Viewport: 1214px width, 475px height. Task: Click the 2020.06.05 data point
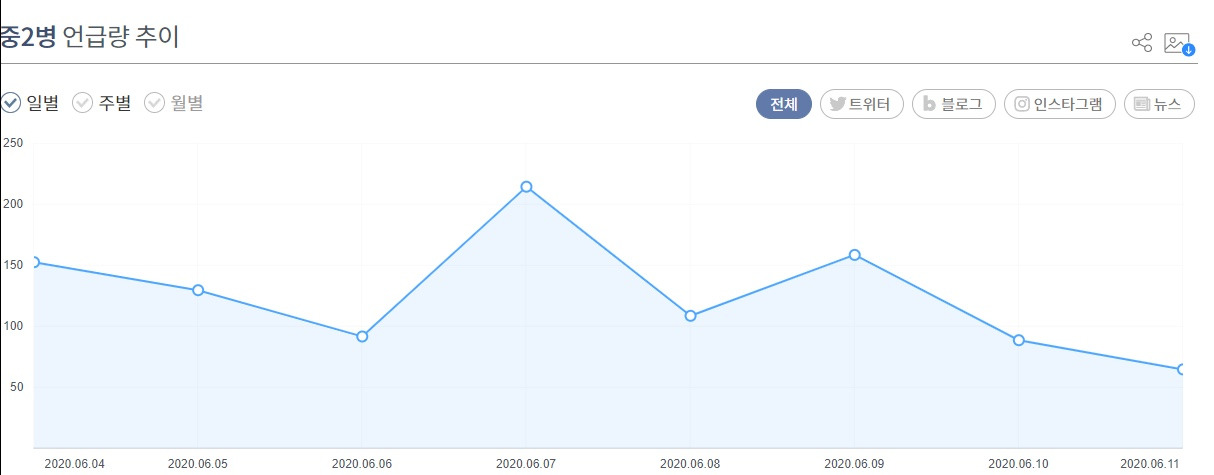click(198, 290)
